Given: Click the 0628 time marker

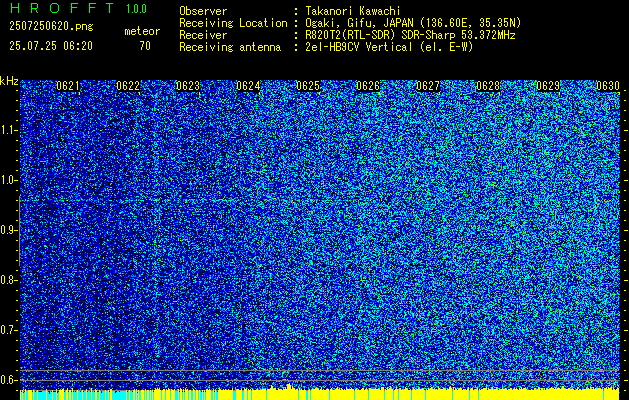Looking at the screenshot, I should (488, 86).
